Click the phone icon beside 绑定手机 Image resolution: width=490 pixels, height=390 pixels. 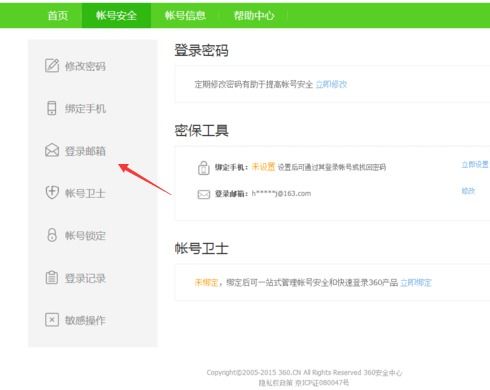(52, 108)
